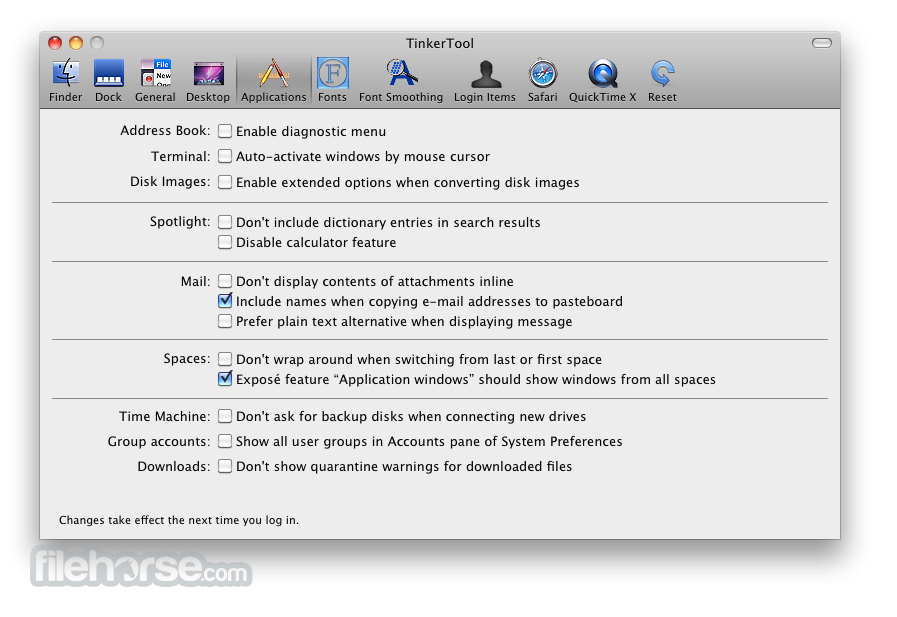Open the Desktop settings pane
The height and width of the screenshot is (617, 897).
[x=208, y=80]
